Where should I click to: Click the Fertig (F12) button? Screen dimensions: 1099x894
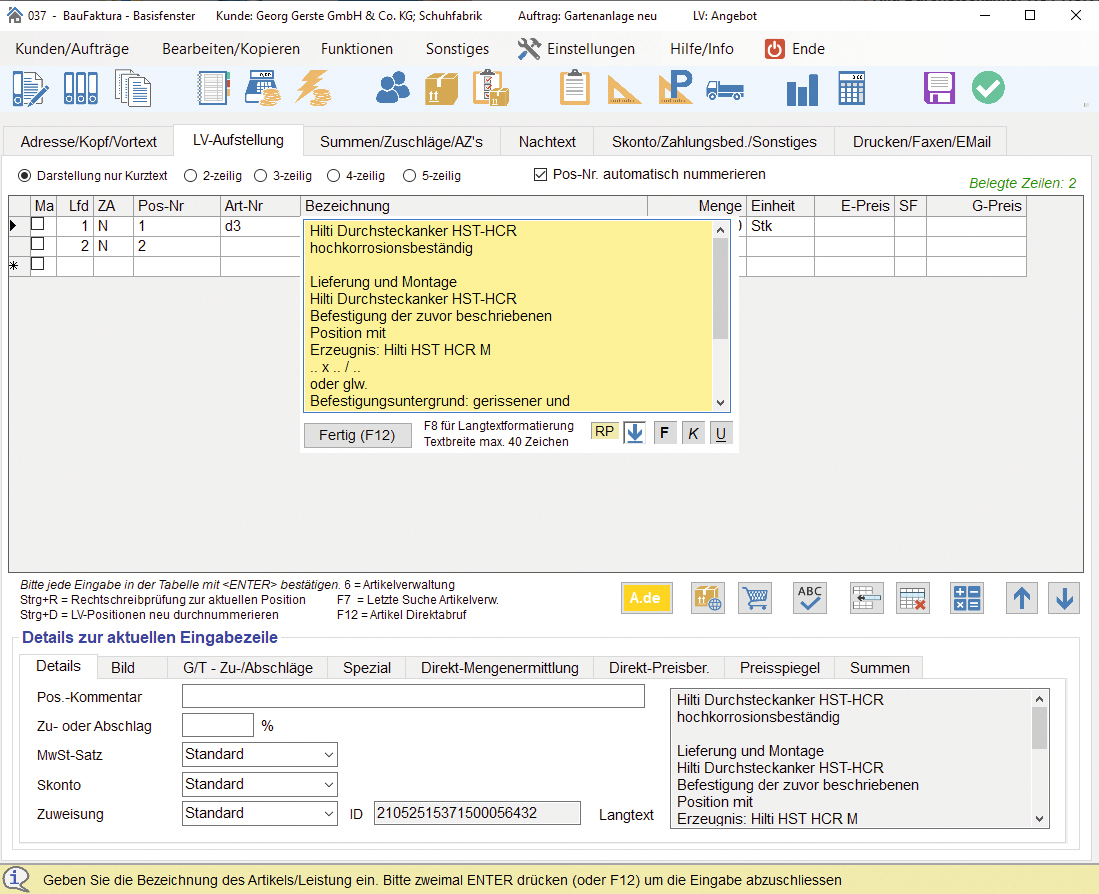pyautogui.click(x=357, y=435)
